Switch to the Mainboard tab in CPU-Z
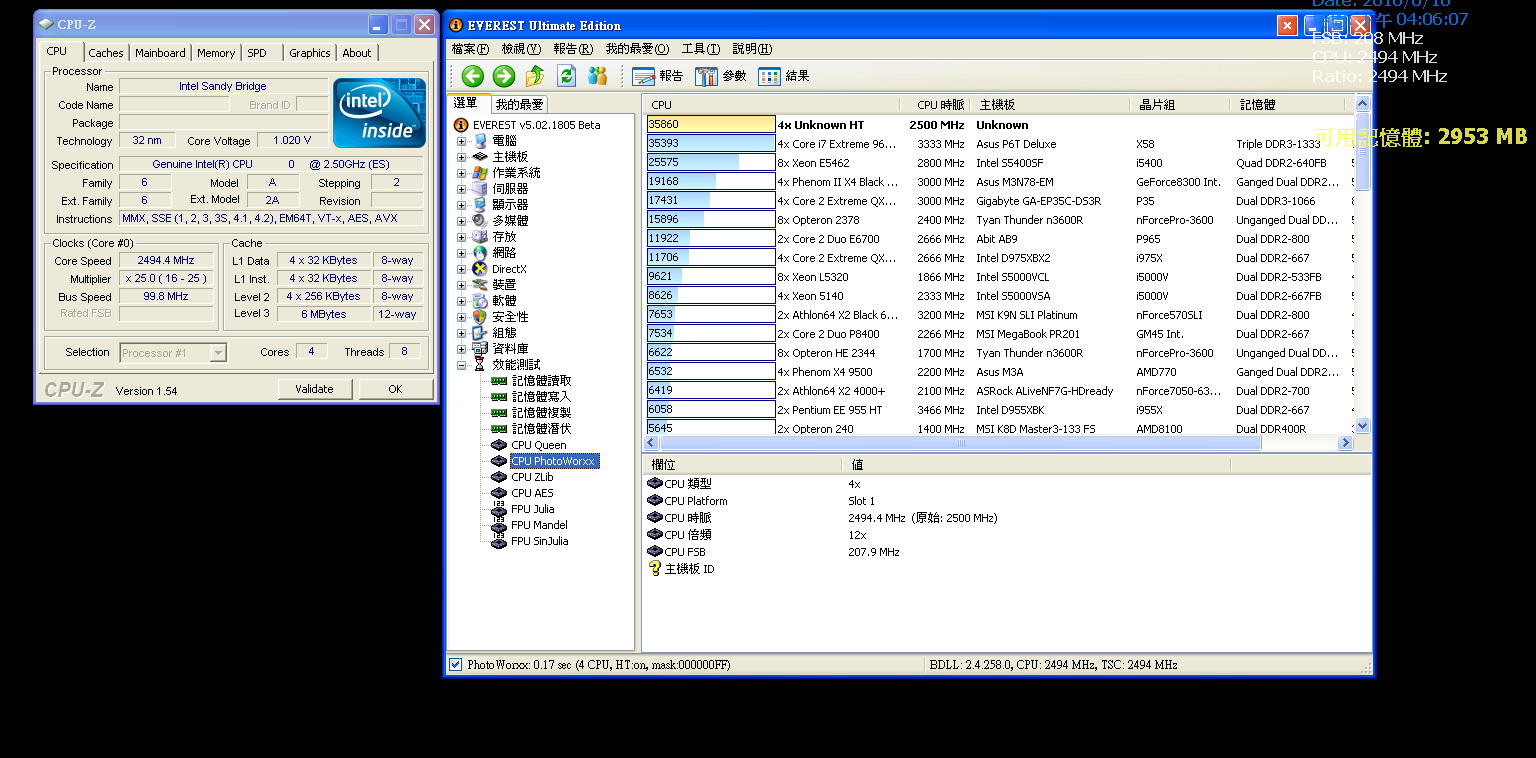Screen dimensions: 1536x758 [160, 53]
